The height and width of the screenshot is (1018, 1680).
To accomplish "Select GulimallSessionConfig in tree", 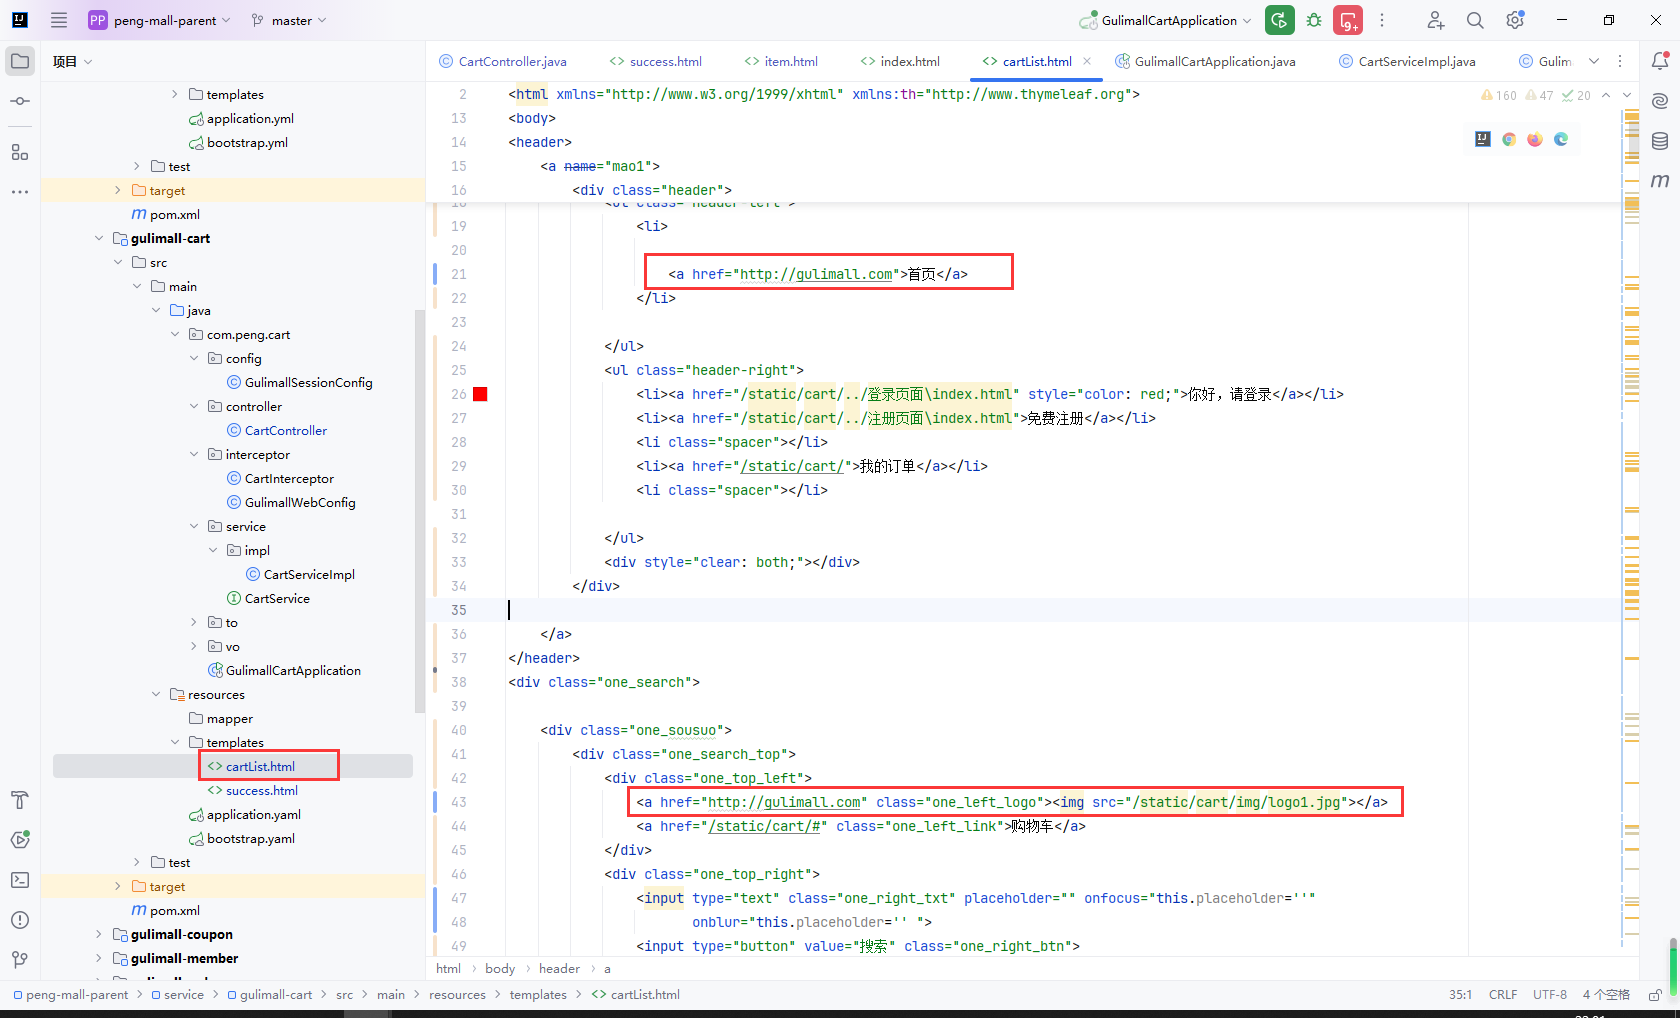I will coord(308,382).
